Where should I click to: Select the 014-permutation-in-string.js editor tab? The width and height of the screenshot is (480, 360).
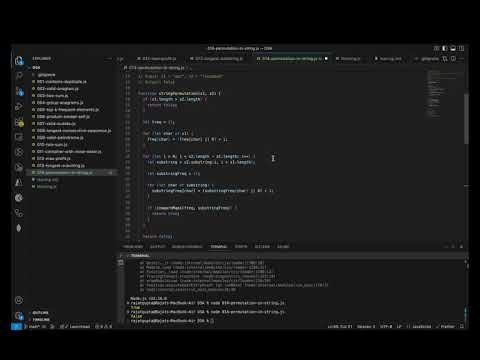point(290,59)
